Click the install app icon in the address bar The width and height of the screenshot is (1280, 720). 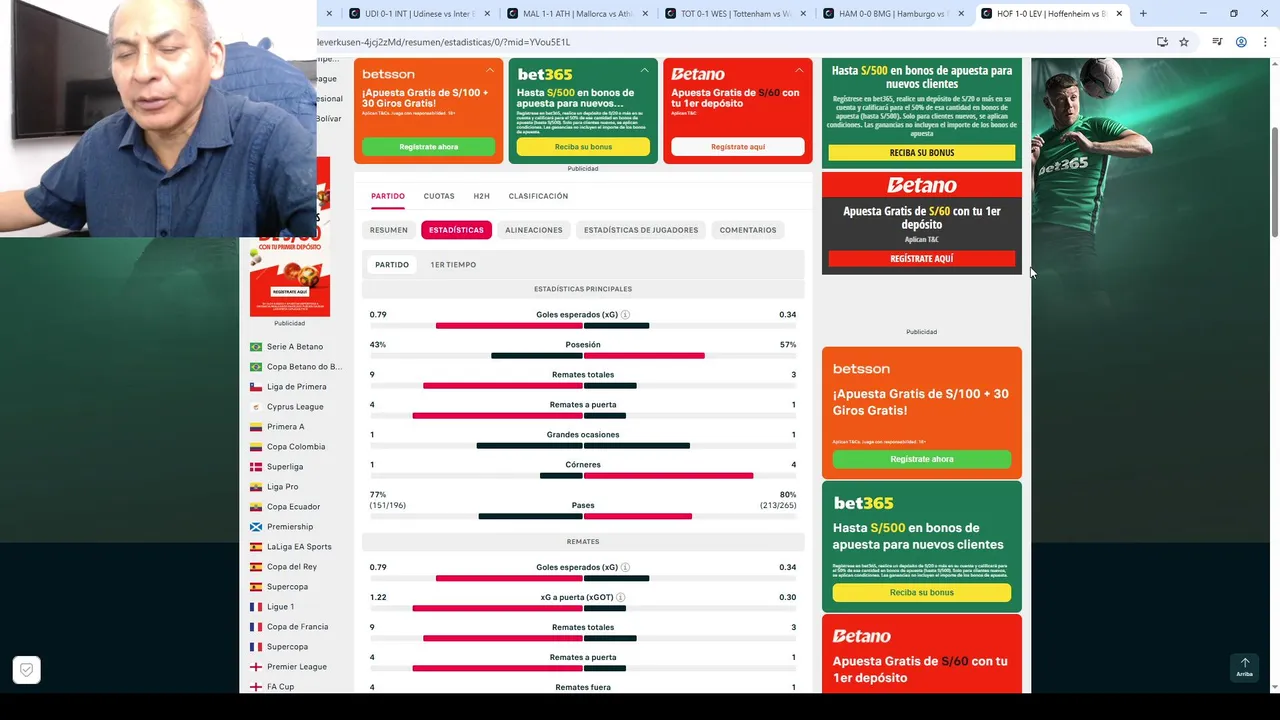[x=1162, y=42]
